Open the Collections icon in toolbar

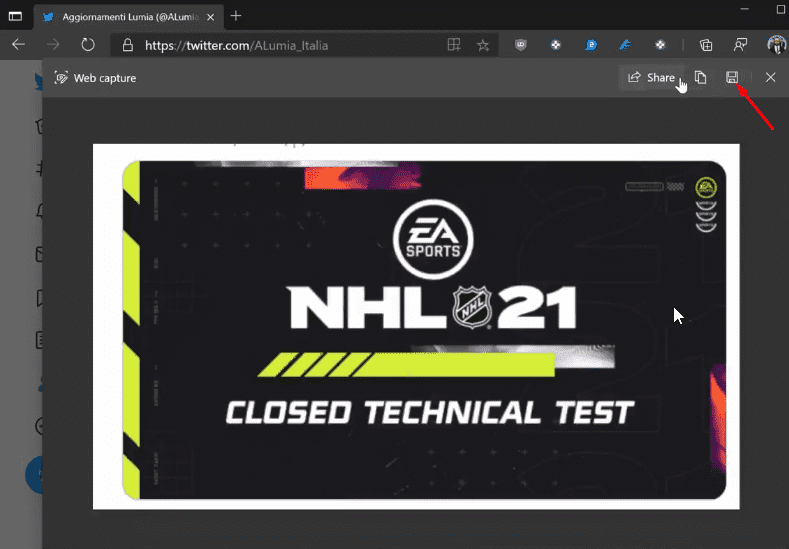[706, 45]
